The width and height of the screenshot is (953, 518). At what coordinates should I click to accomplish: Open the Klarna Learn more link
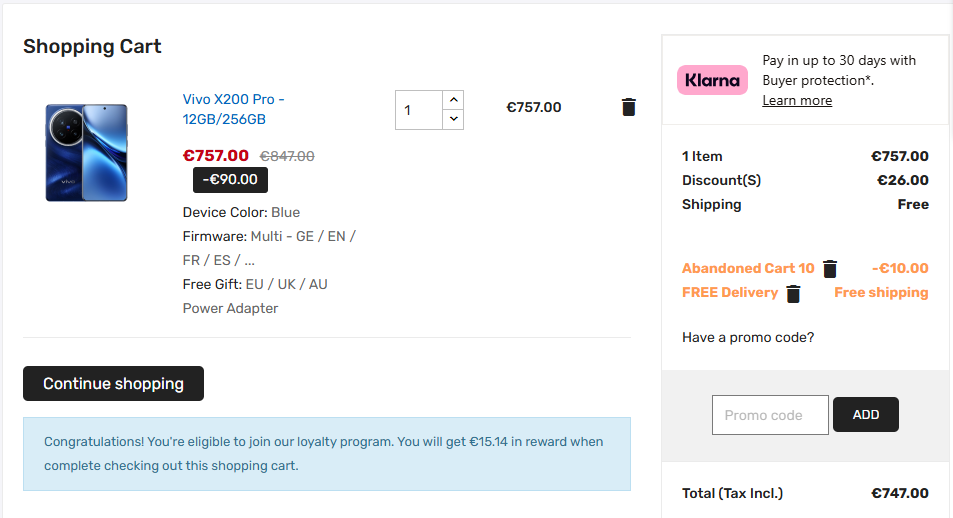(x=797, y=100)
